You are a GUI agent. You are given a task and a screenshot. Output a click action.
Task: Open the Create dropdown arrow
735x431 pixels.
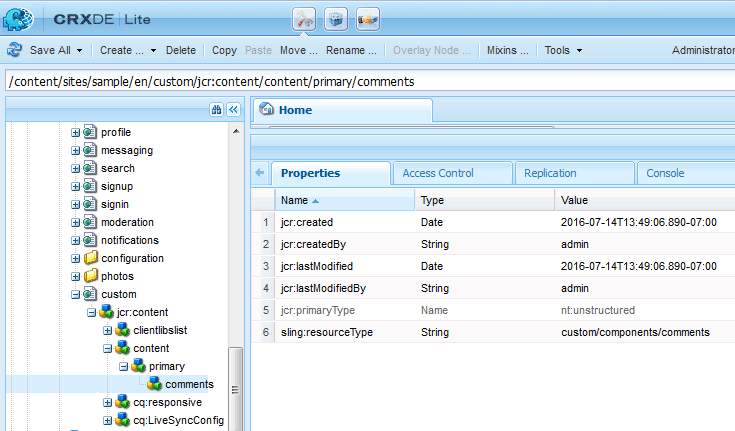153,50
